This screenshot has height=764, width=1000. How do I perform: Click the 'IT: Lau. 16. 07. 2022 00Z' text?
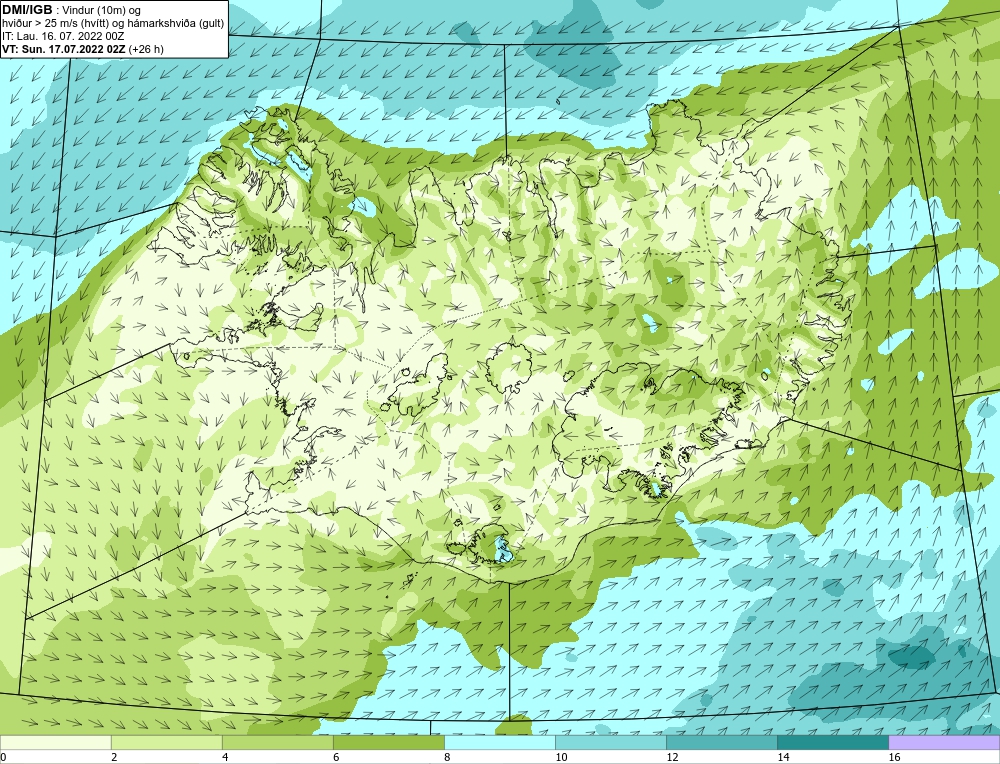pyautogui.click(x=62, y=36)
